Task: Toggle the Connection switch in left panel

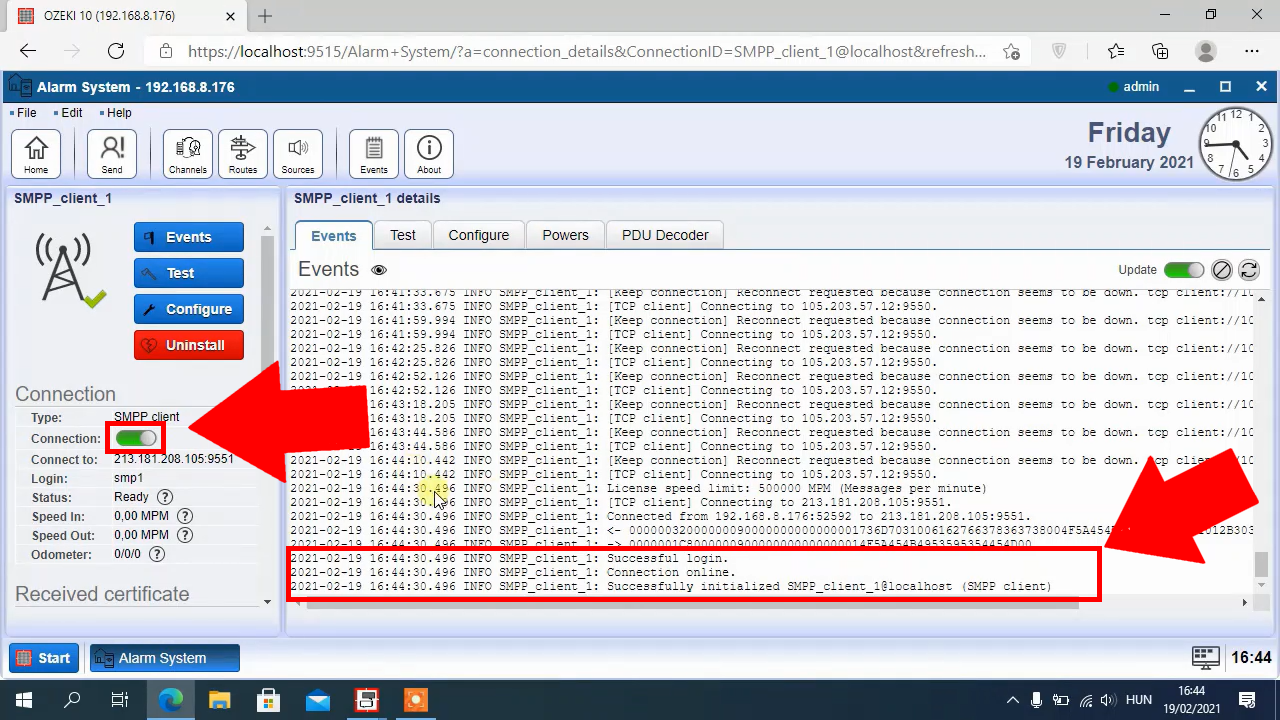Action: pos(136,438)
